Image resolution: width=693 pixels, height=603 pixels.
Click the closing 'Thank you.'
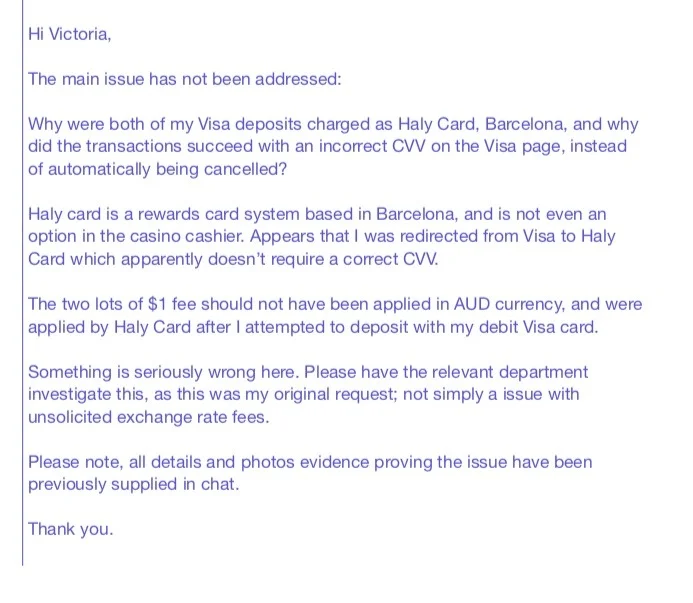tap(71, 529)
